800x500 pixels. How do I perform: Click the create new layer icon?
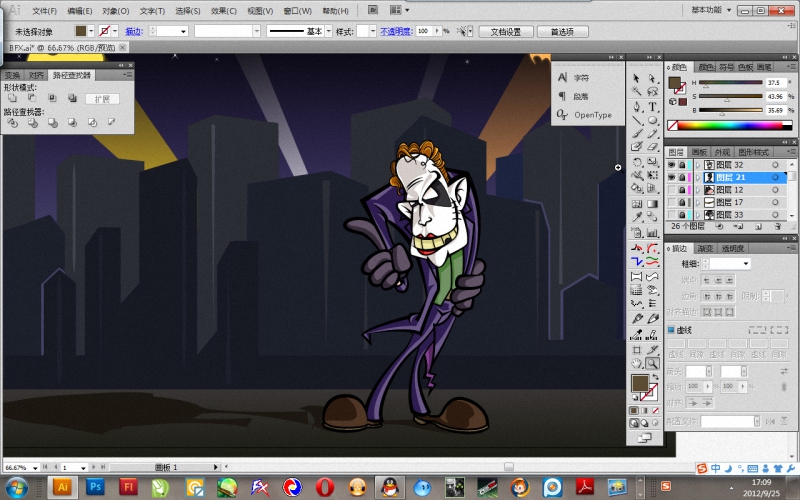[758, 226]
